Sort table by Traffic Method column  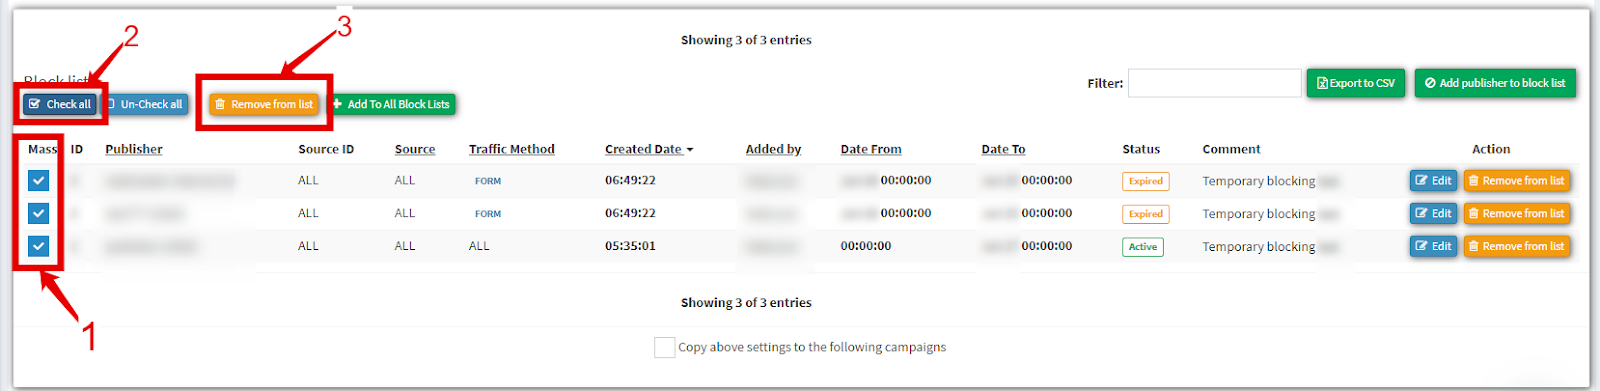tap(512, 149)
